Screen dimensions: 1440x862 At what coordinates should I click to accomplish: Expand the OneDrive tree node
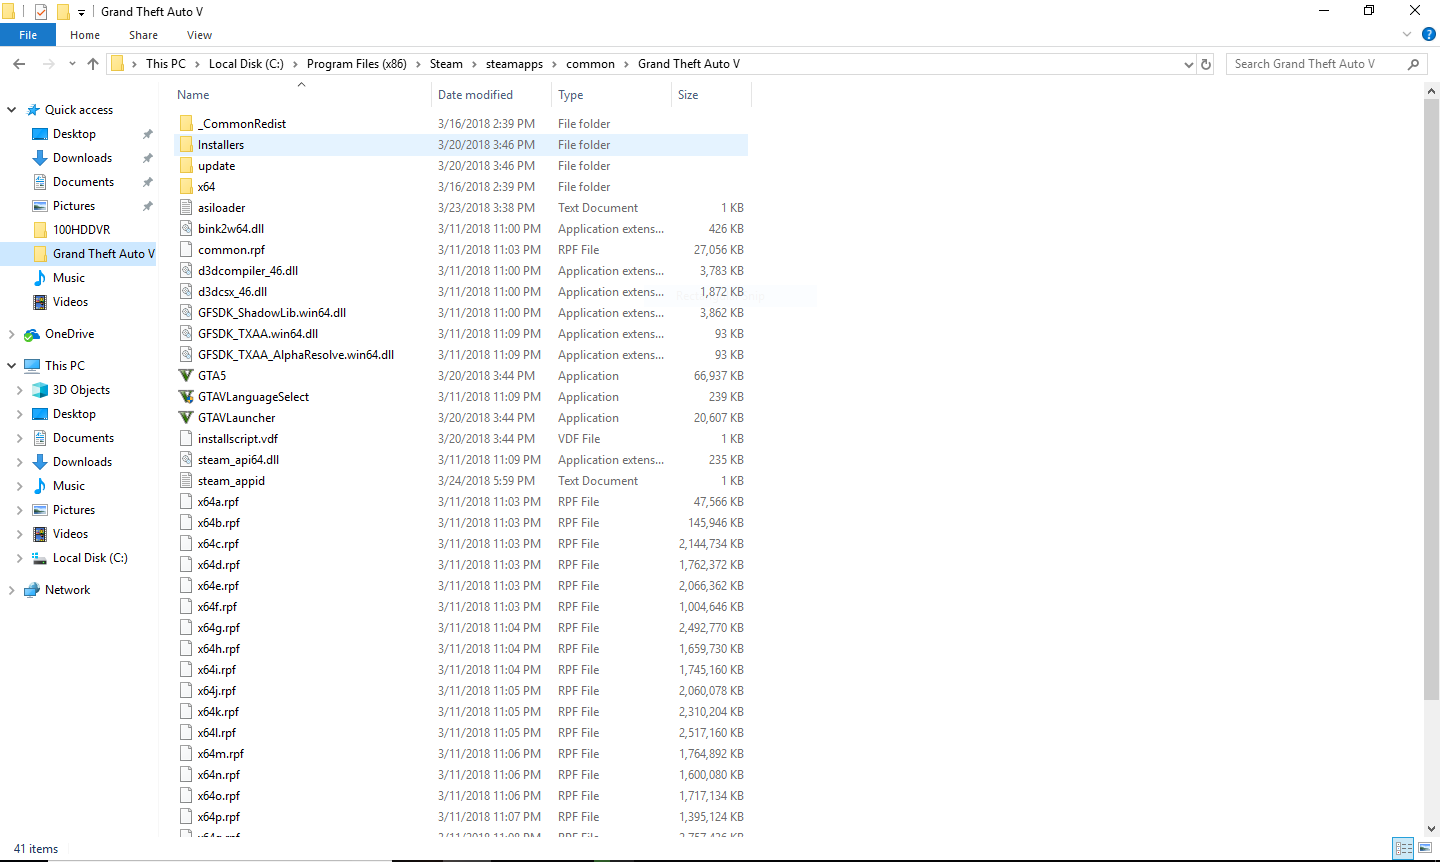[12, 334]
